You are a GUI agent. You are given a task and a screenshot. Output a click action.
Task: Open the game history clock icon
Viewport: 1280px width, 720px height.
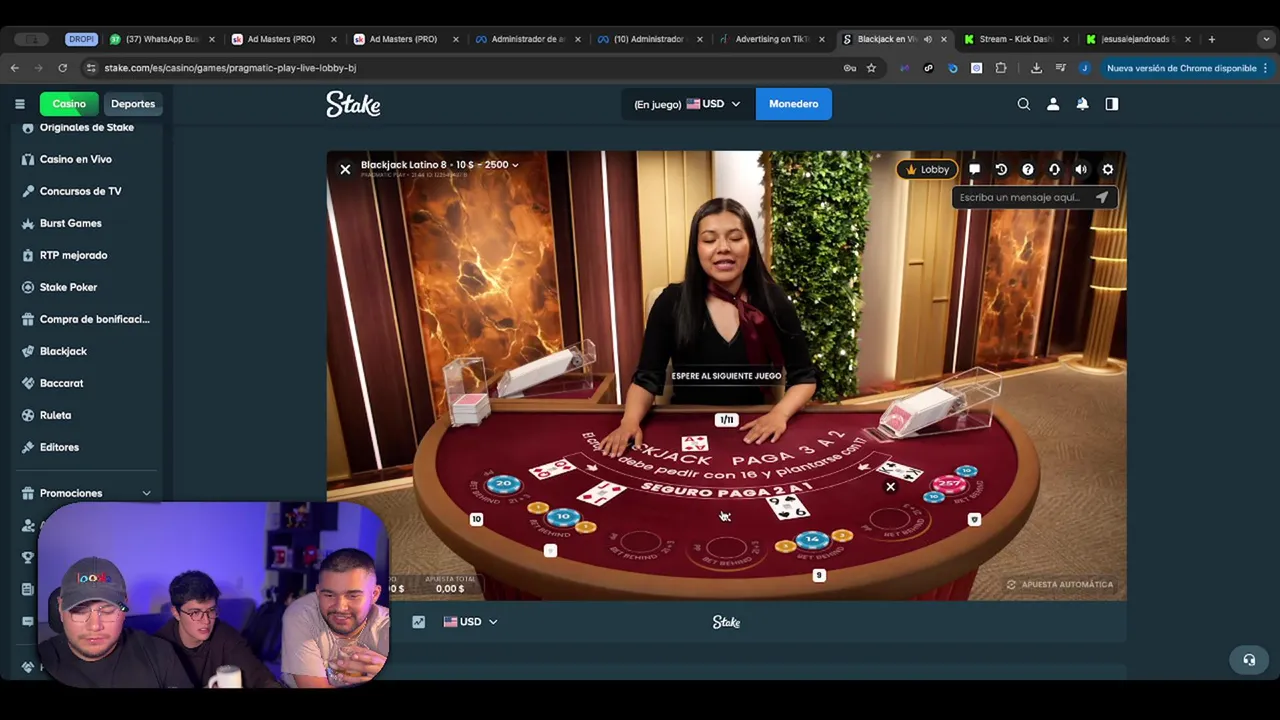click(1001, 169)
